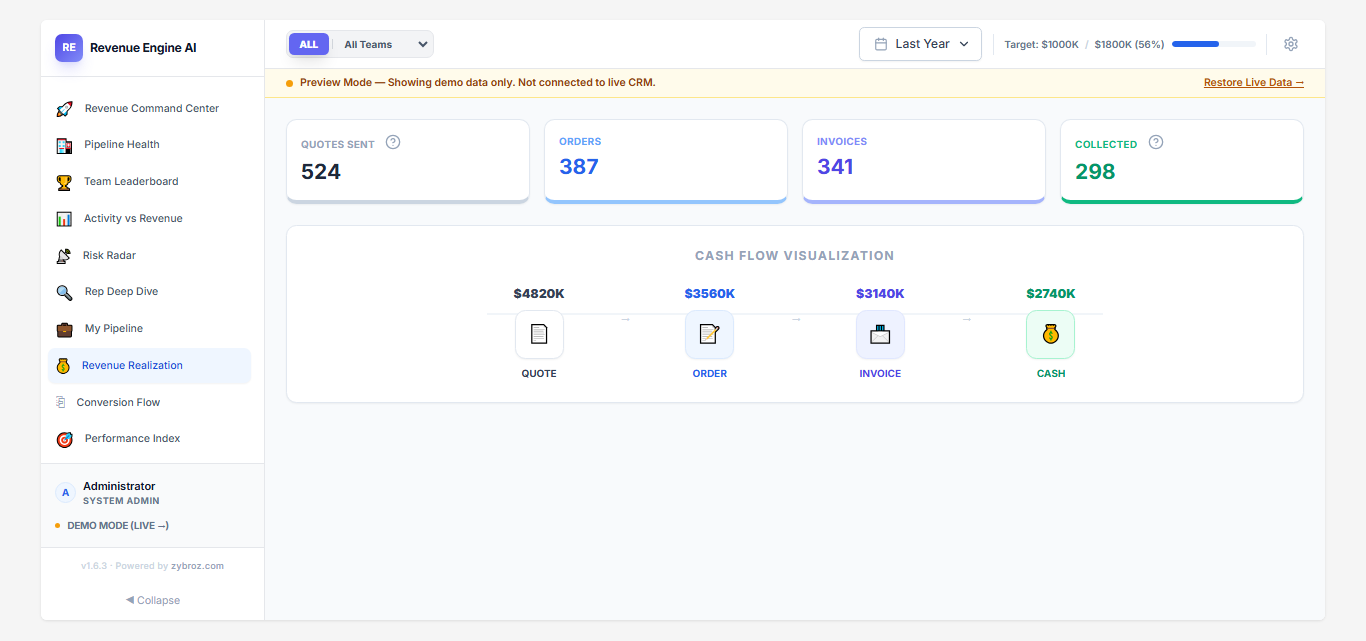Viewport: 1366px width, 641px height.
Task: Toggle the ALL teams filter button
Action: [x=308, y=44]
